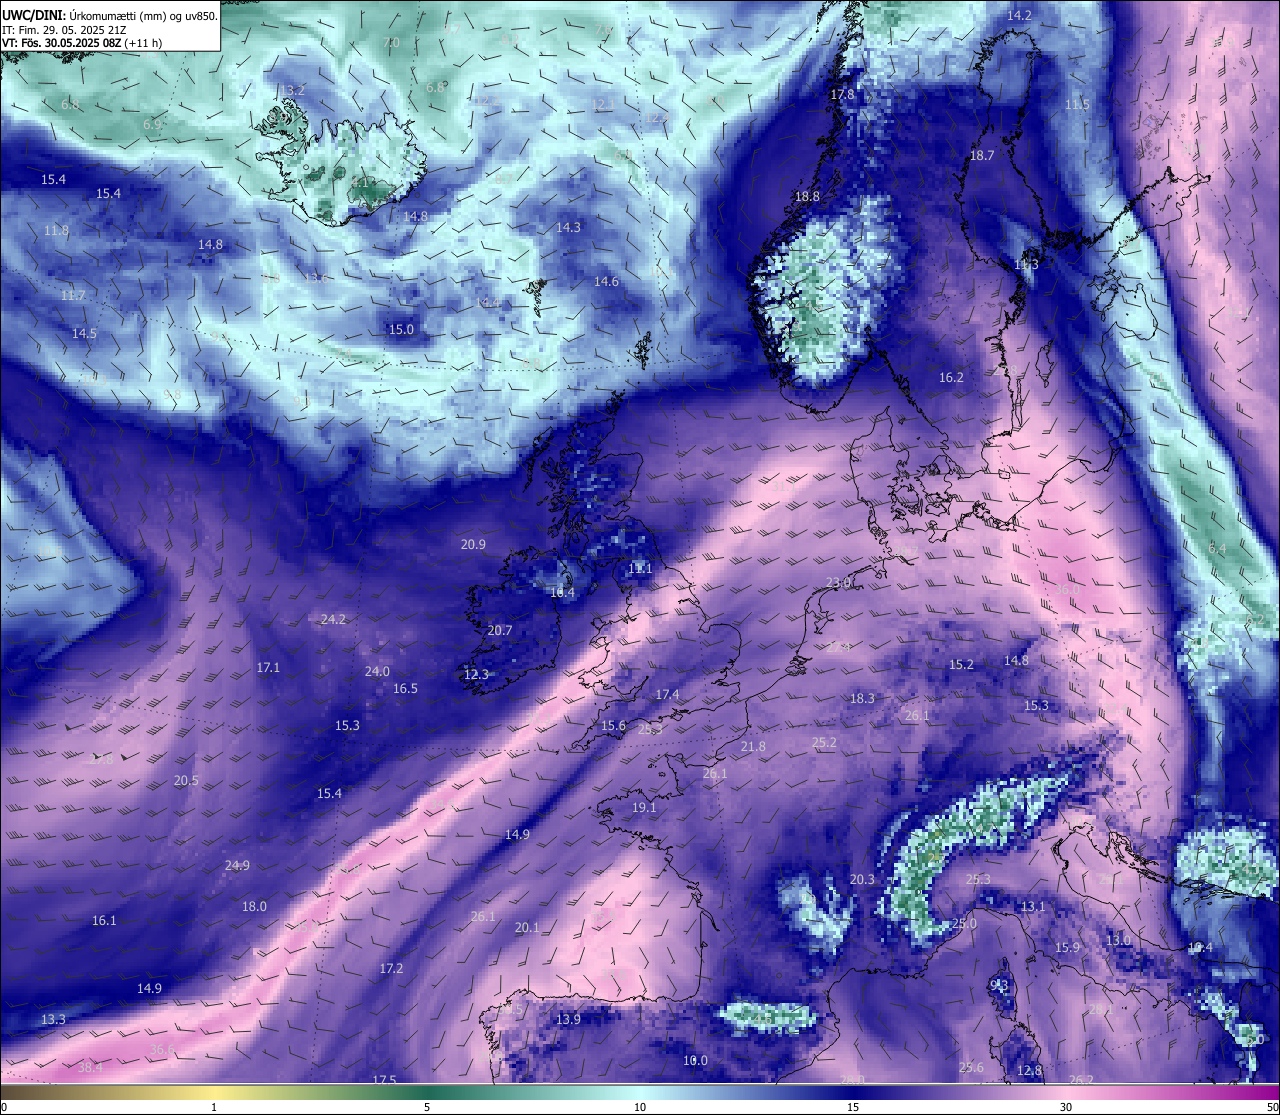Click the 14.5 value near the left edge
This screenshot has width=1280, height=1115.
84,334
